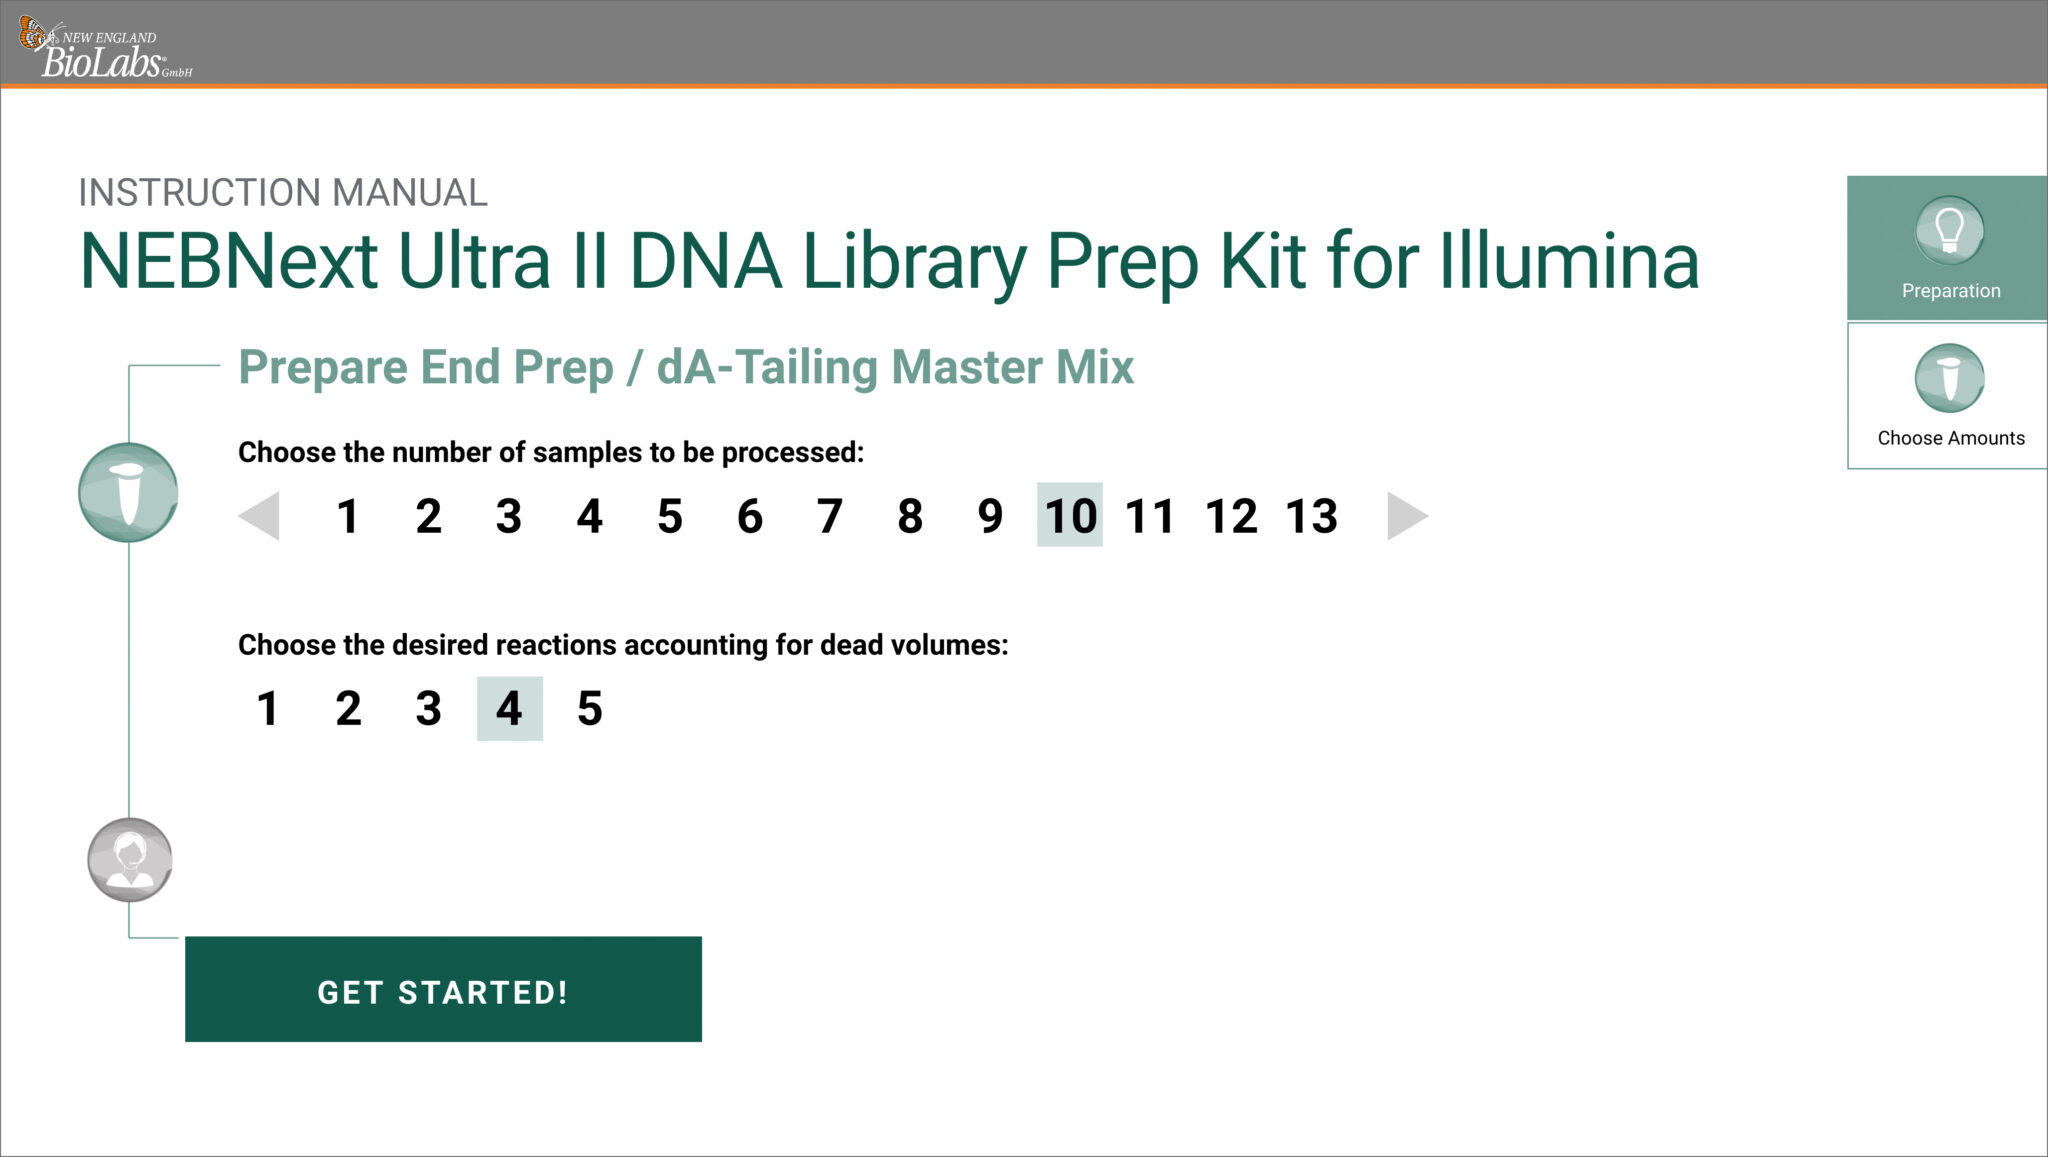Click the right arrow to show more sample numbers
The width and height of the screenshot is (2048, 1157).
[x=1410, y=517]
